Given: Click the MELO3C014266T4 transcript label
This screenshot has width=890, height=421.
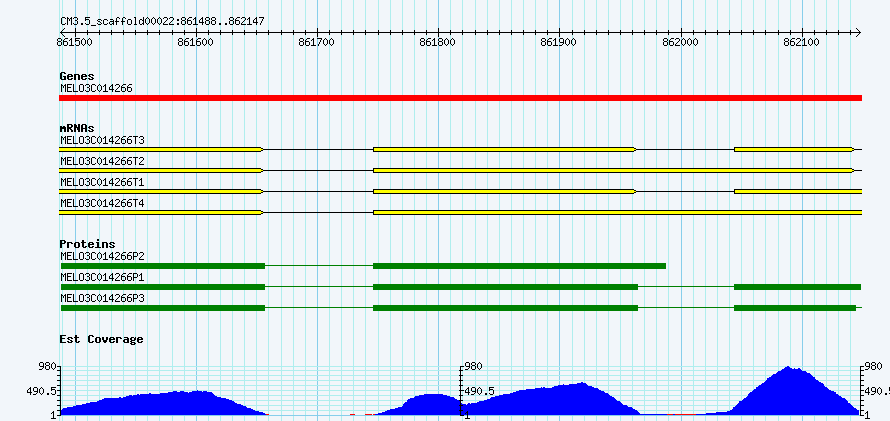Looking at the screenshot, I should tap(102, 203).
